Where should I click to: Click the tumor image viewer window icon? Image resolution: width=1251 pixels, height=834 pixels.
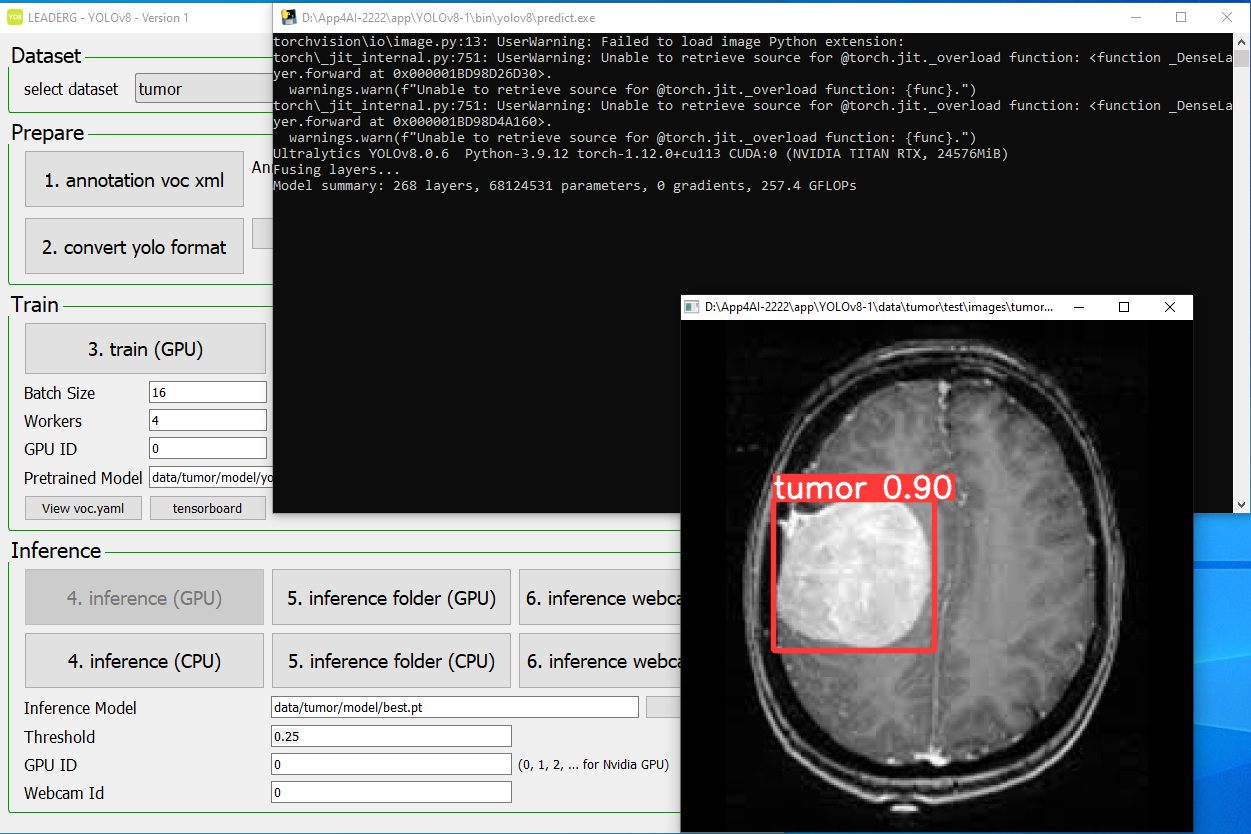click(692, 307)
